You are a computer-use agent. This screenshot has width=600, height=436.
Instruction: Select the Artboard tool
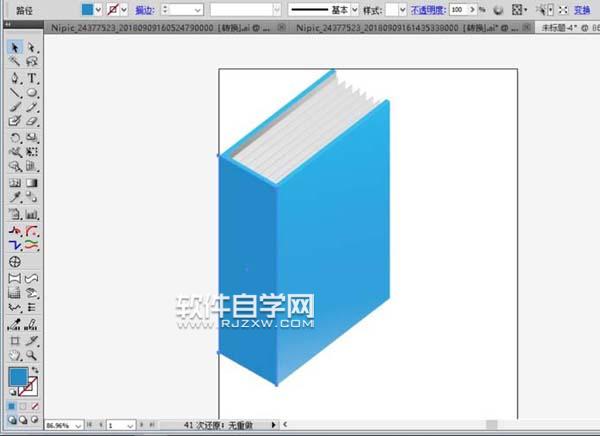point(15,340)
